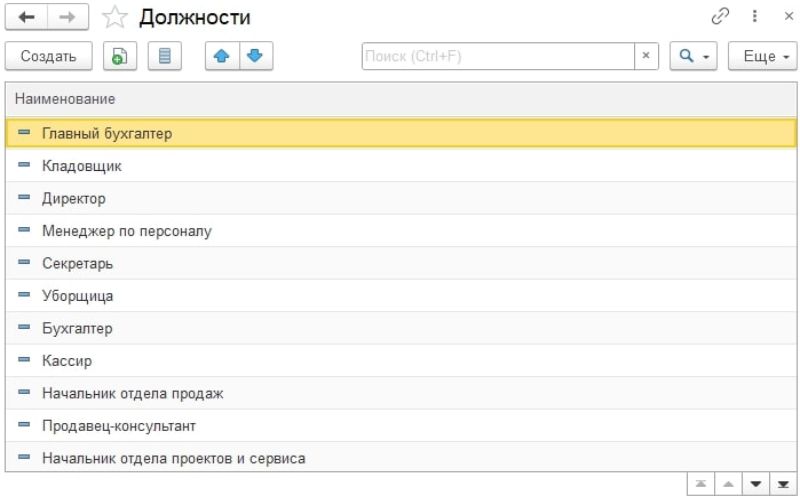Go one page up in the list
This screenshot has width=800, height=500.
tap(729, 484)
